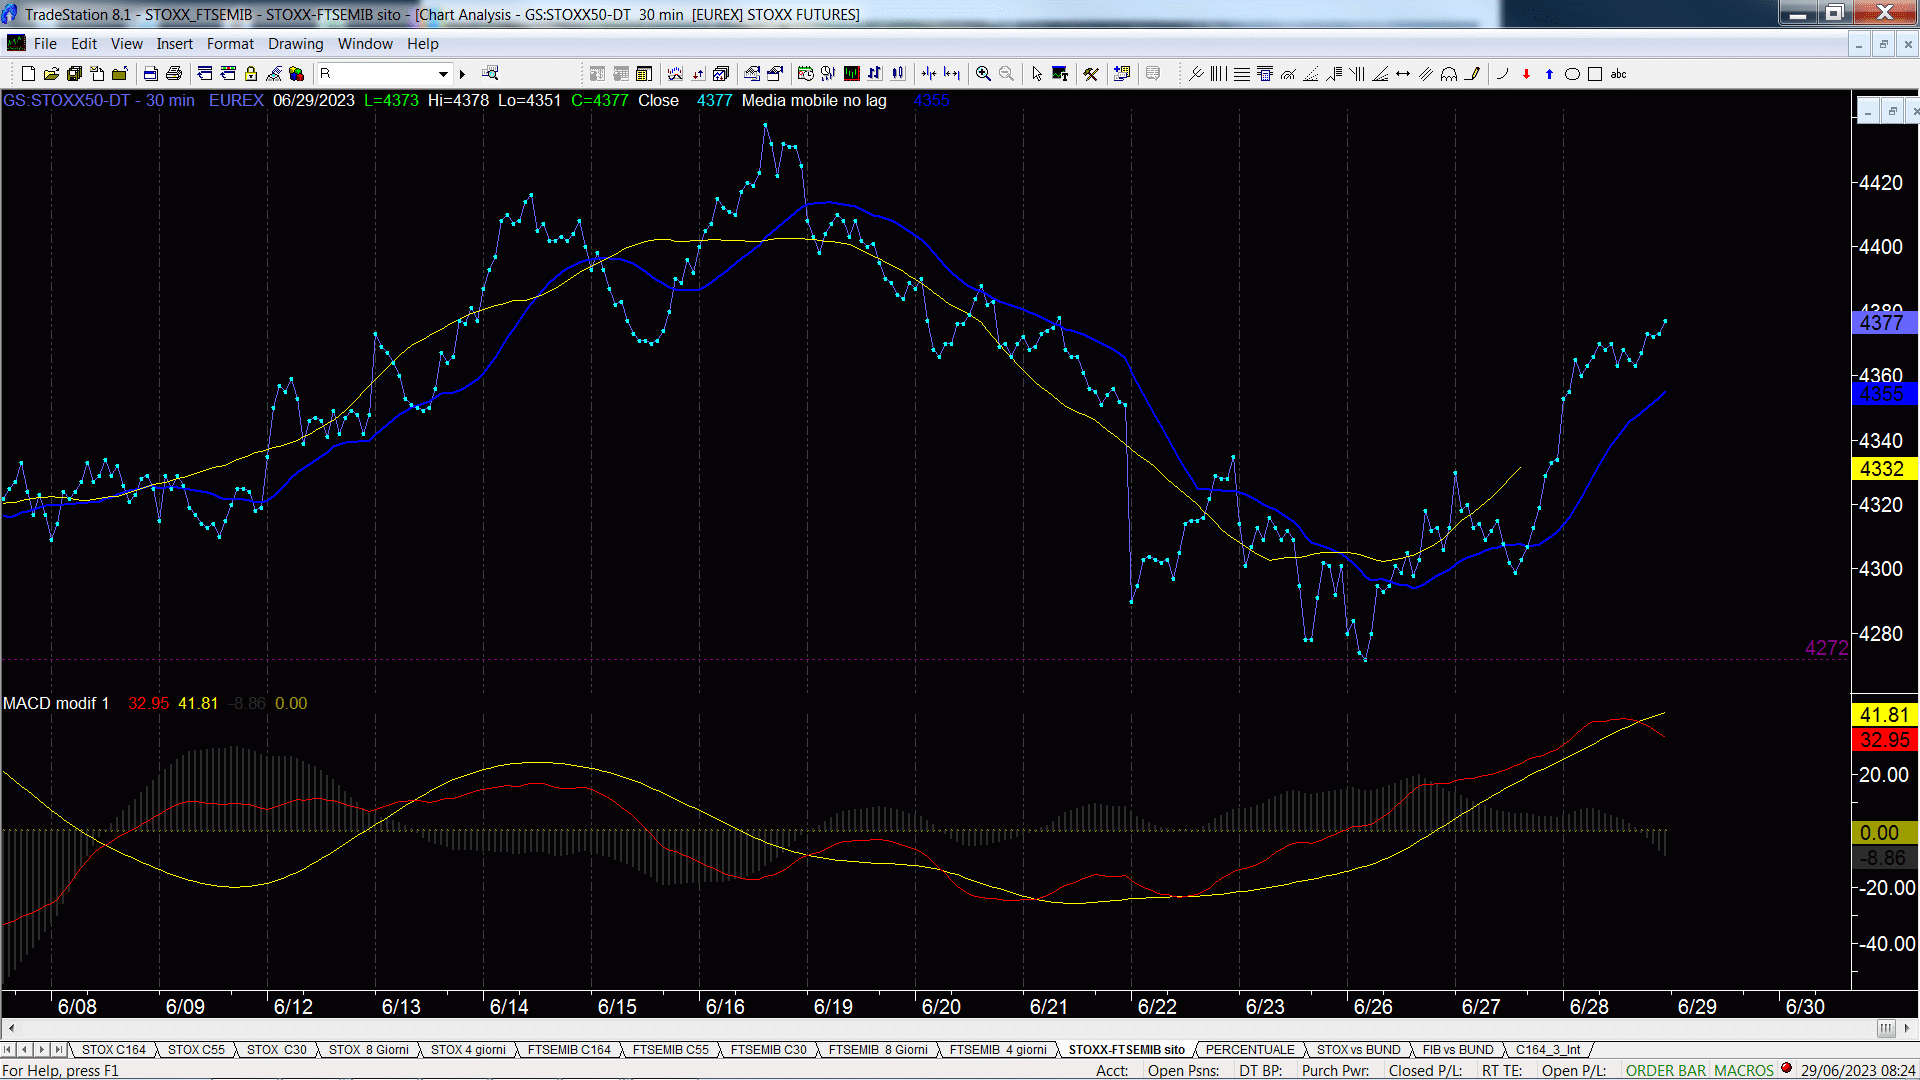Click the horizontal scrollbar right arrow
This screenshot has width=1920, height=1080.
point(1907,1028)
